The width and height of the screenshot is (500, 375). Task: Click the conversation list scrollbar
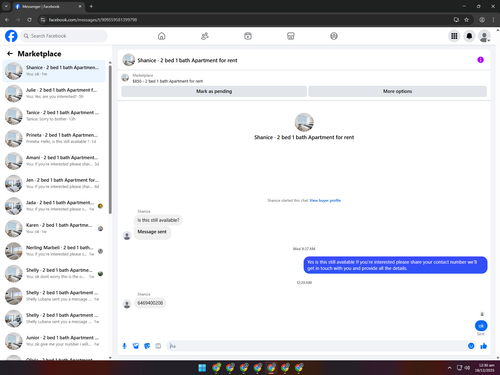tap(110, 140)
